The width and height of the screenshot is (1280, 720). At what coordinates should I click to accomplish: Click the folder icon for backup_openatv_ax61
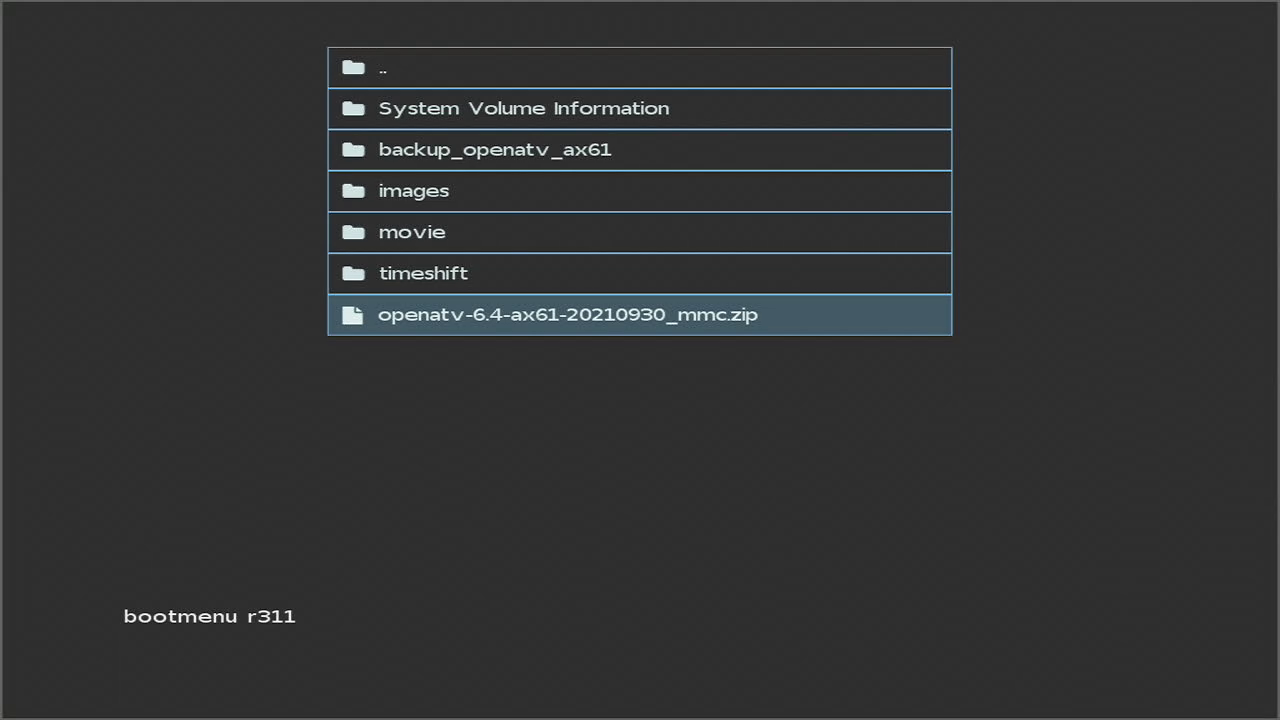pyautogui.click(x=353, y=150)
